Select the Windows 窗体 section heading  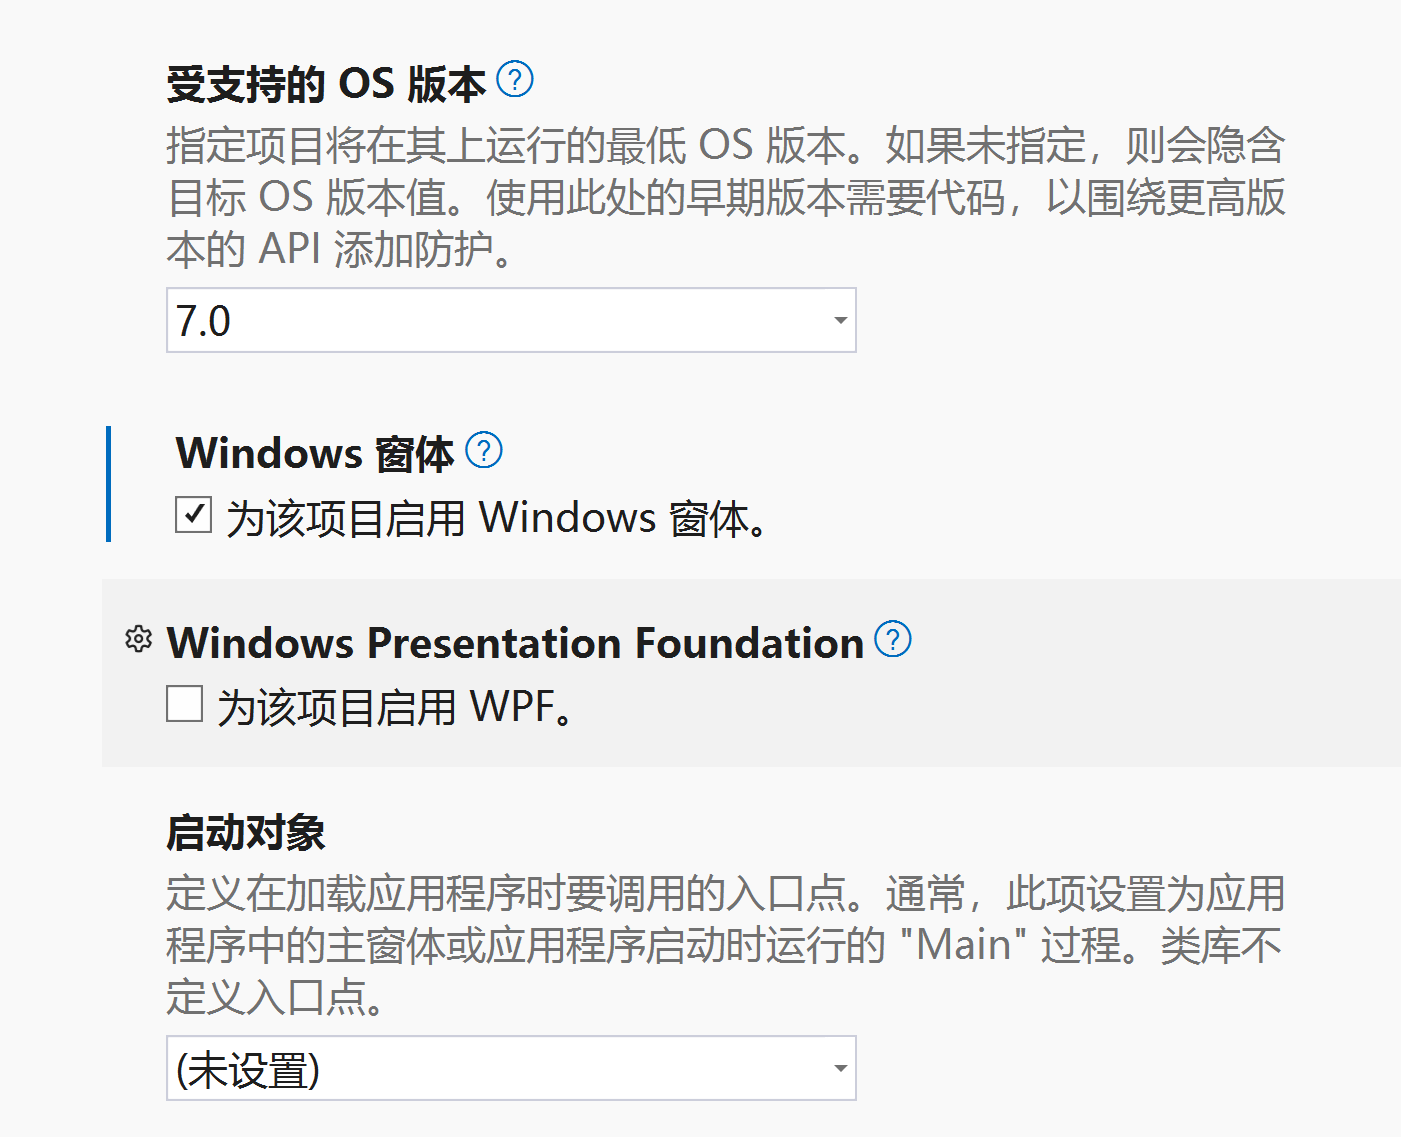pos(315,453)
